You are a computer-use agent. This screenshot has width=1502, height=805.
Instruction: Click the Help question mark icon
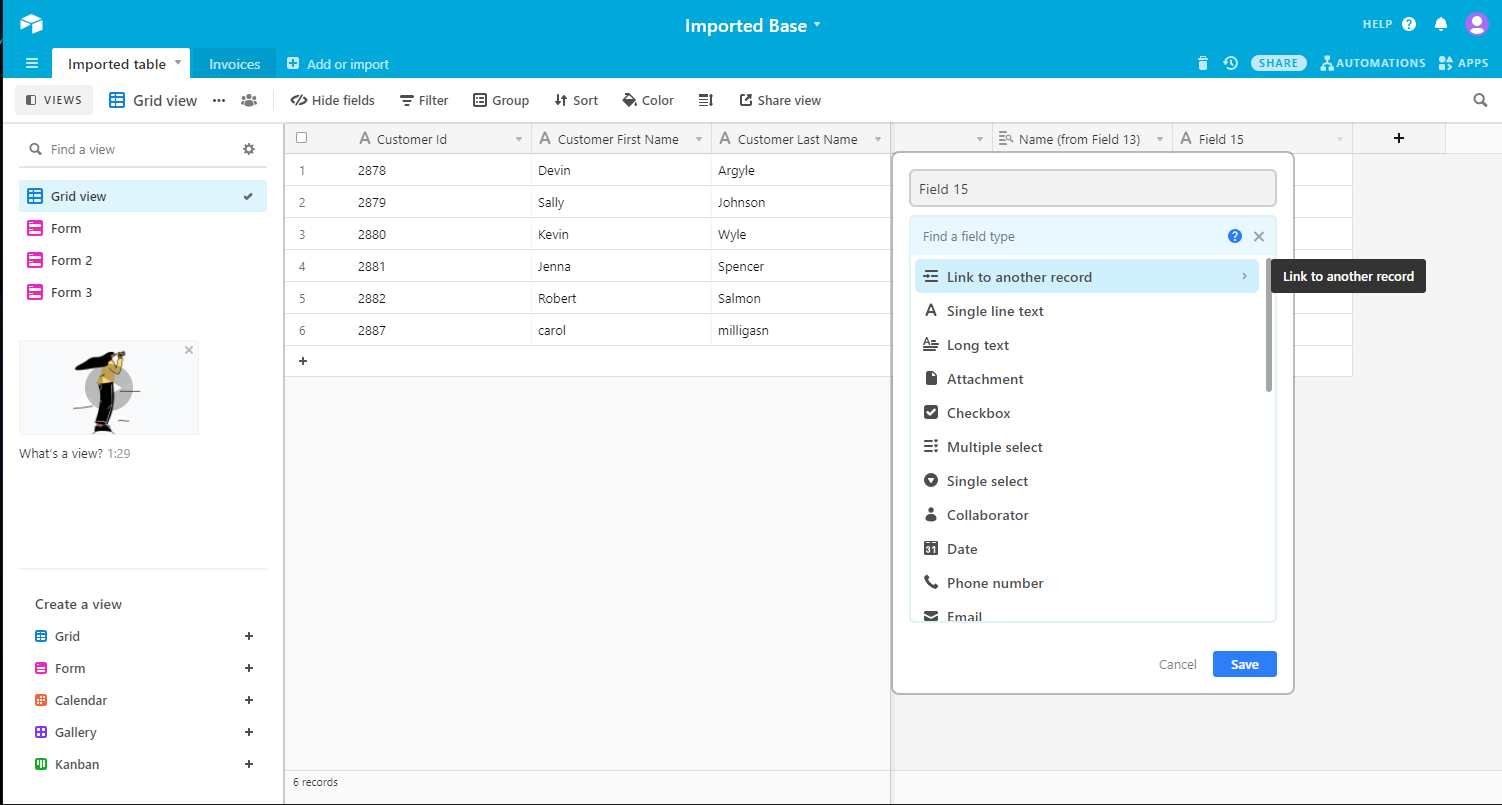[x=1409, y=24]
